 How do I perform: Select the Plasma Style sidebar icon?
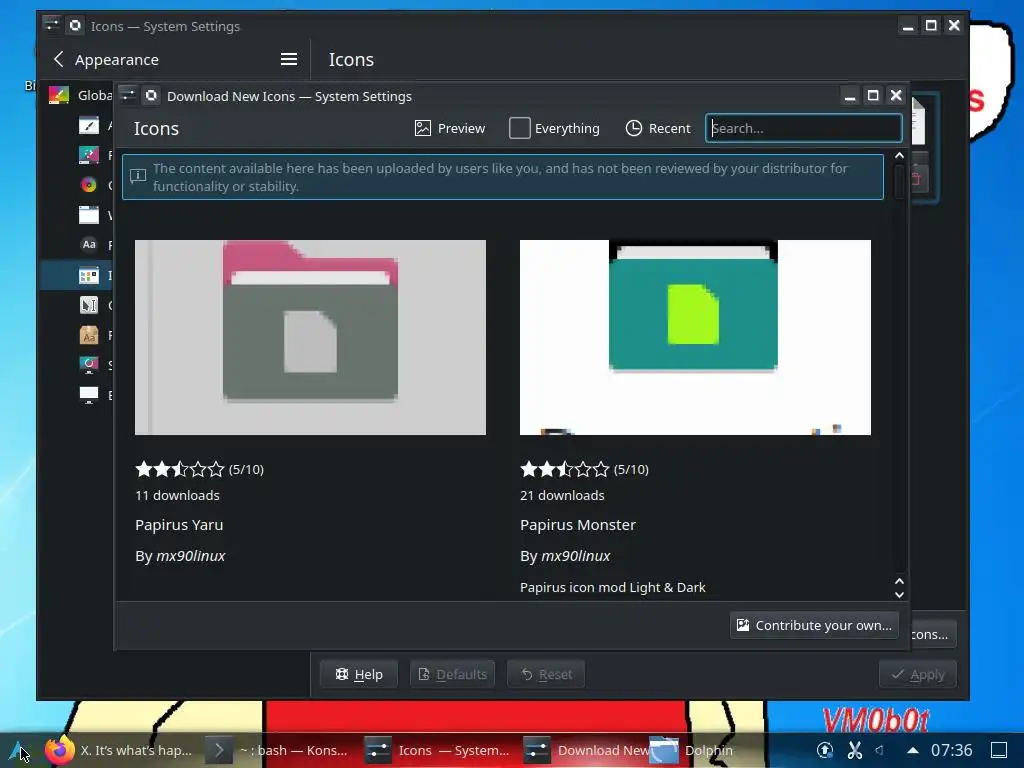89,155
